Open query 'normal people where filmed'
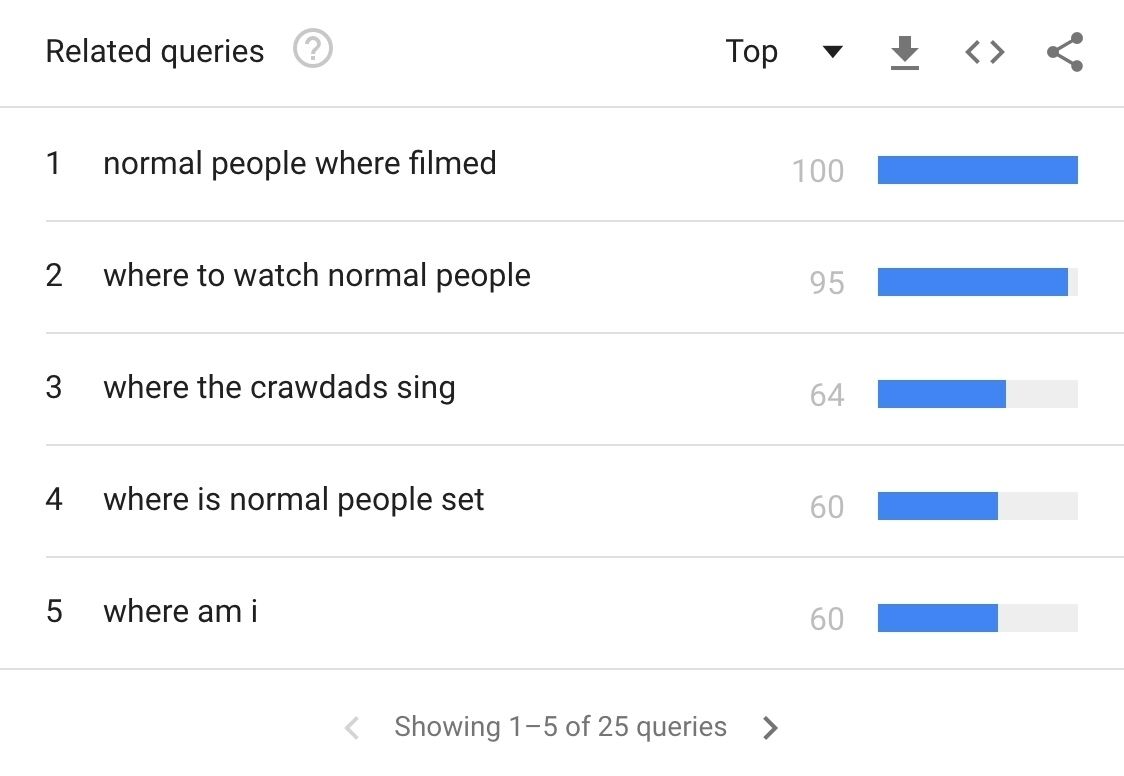This screenshot has height=776, width=1124. click(x=299, y=163)
